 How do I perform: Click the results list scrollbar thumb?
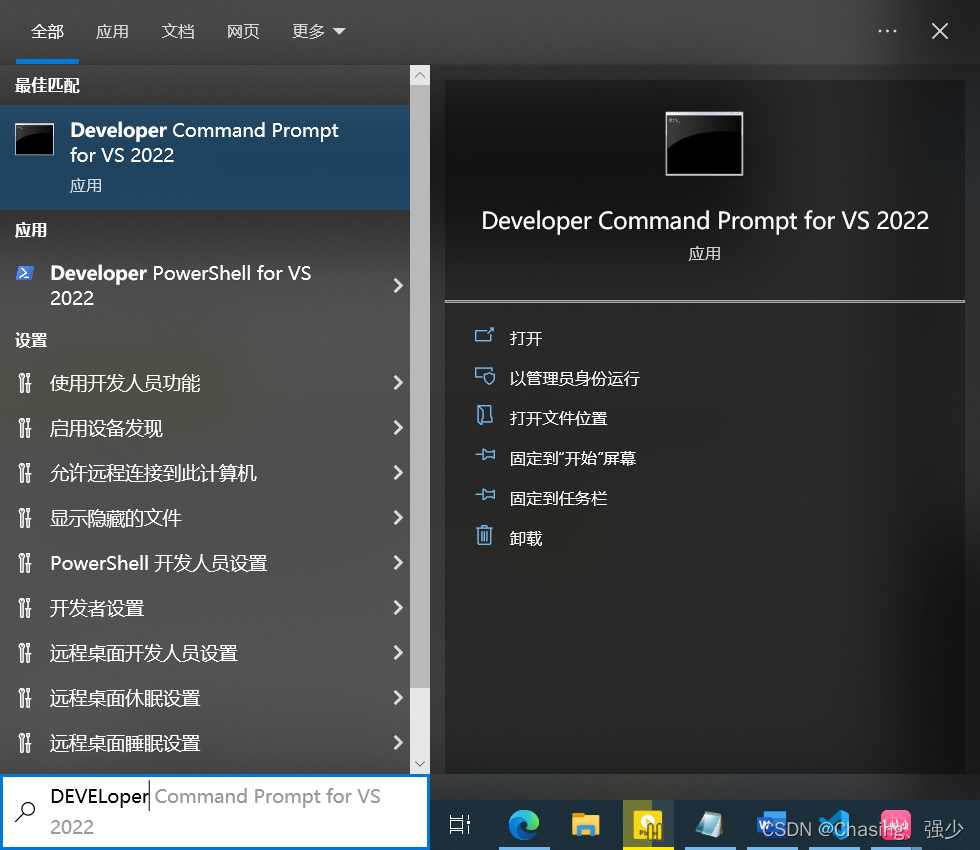pyautogui.click(x=420, y=386)
